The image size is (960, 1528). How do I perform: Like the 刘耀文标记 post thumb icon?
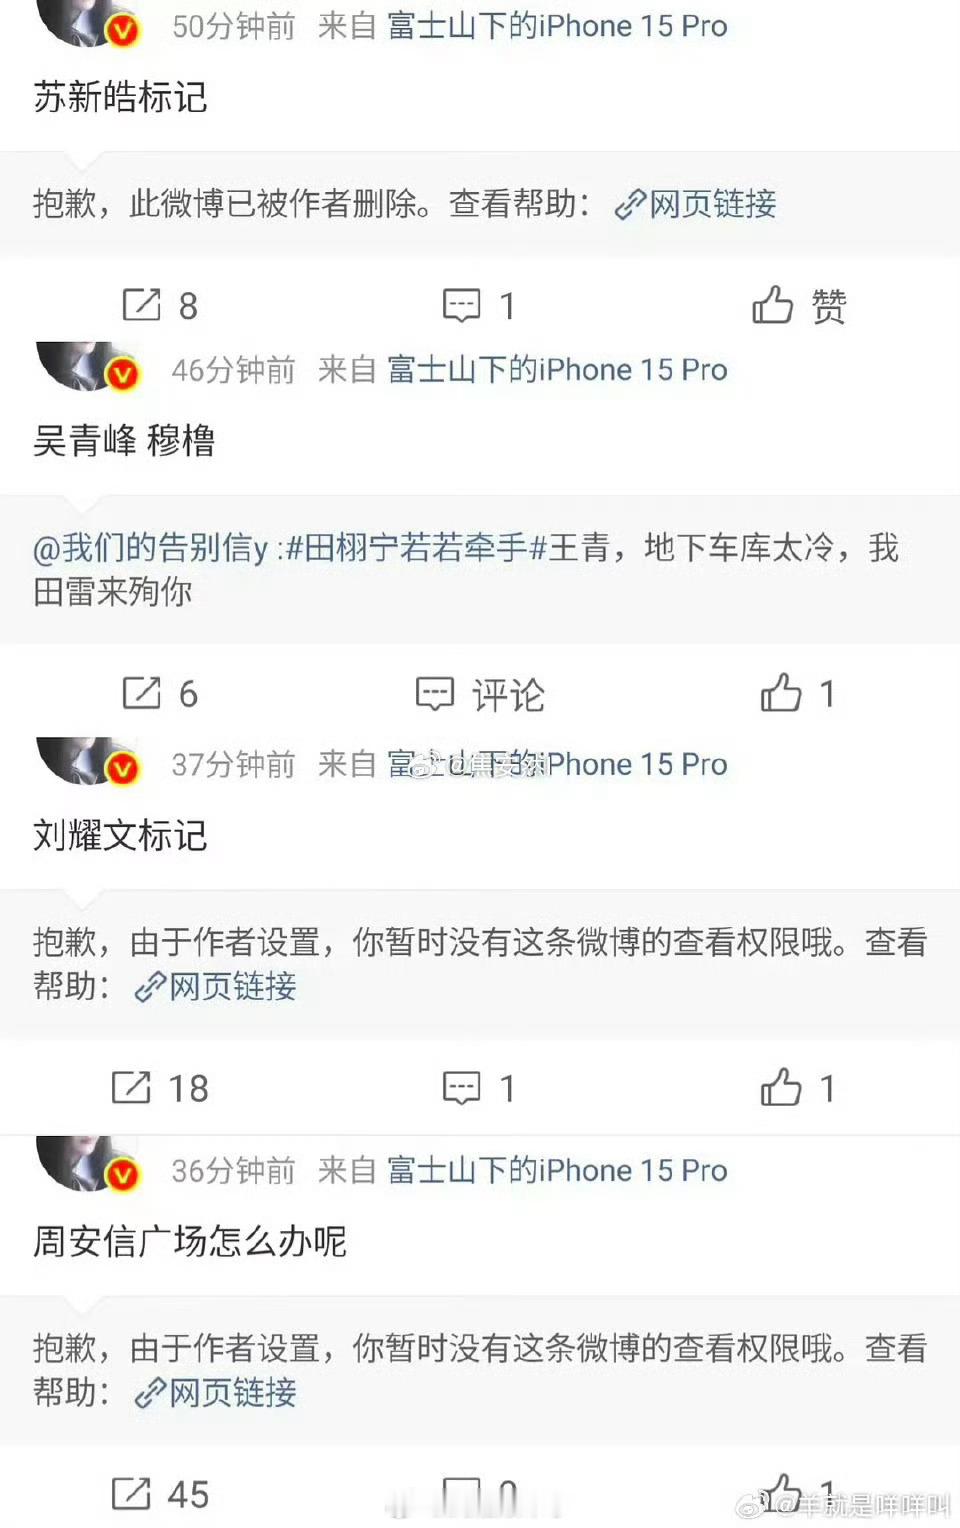tap(781, 1087)
